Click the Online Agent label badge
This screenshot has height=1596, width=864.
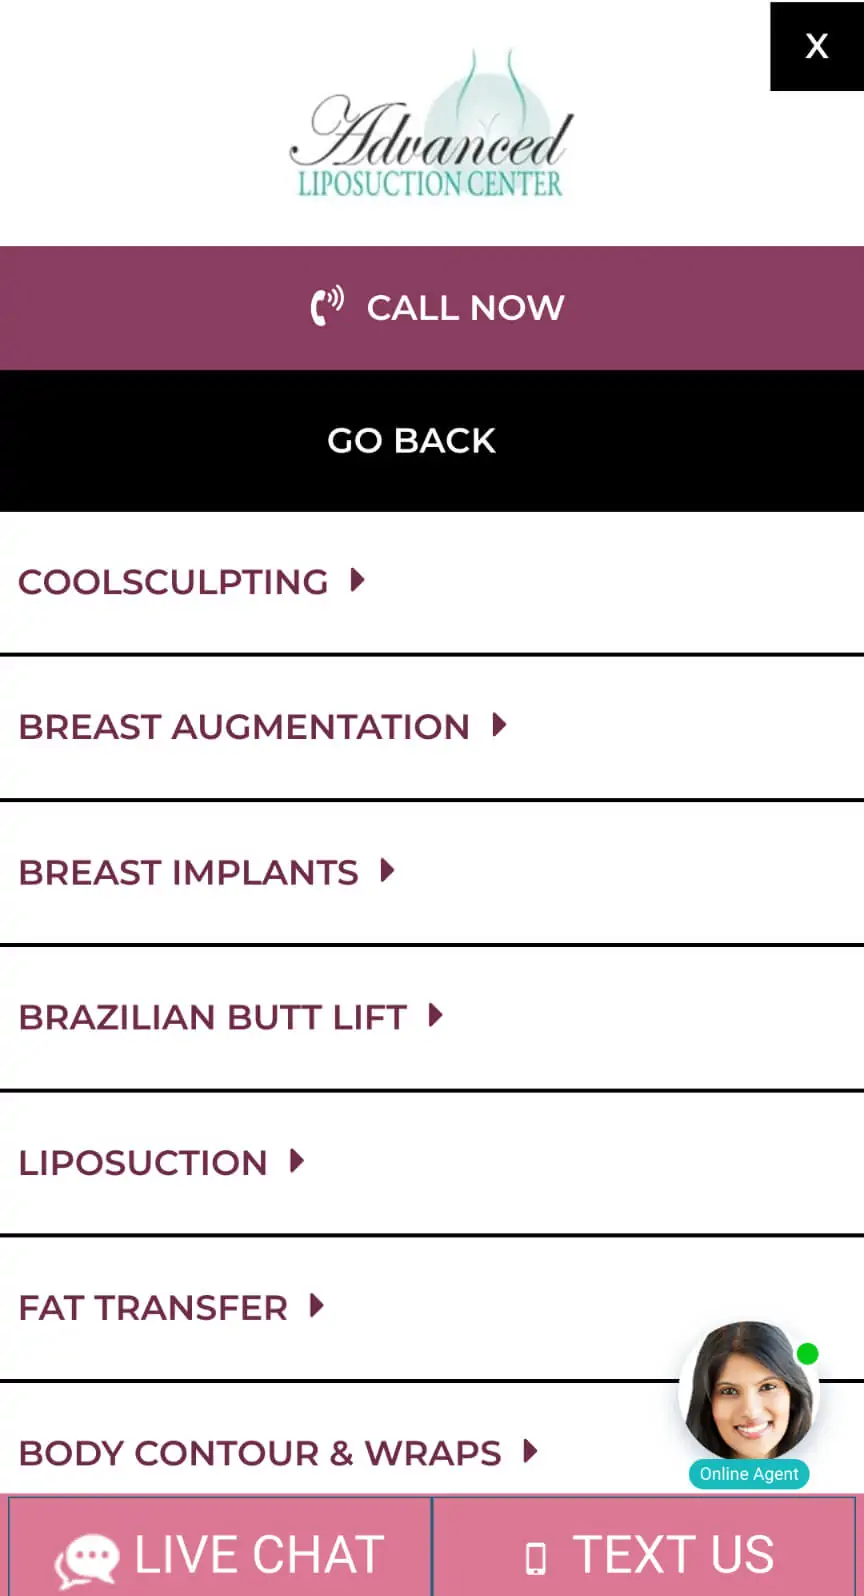pyautogui.click(x=749, y=1474)
